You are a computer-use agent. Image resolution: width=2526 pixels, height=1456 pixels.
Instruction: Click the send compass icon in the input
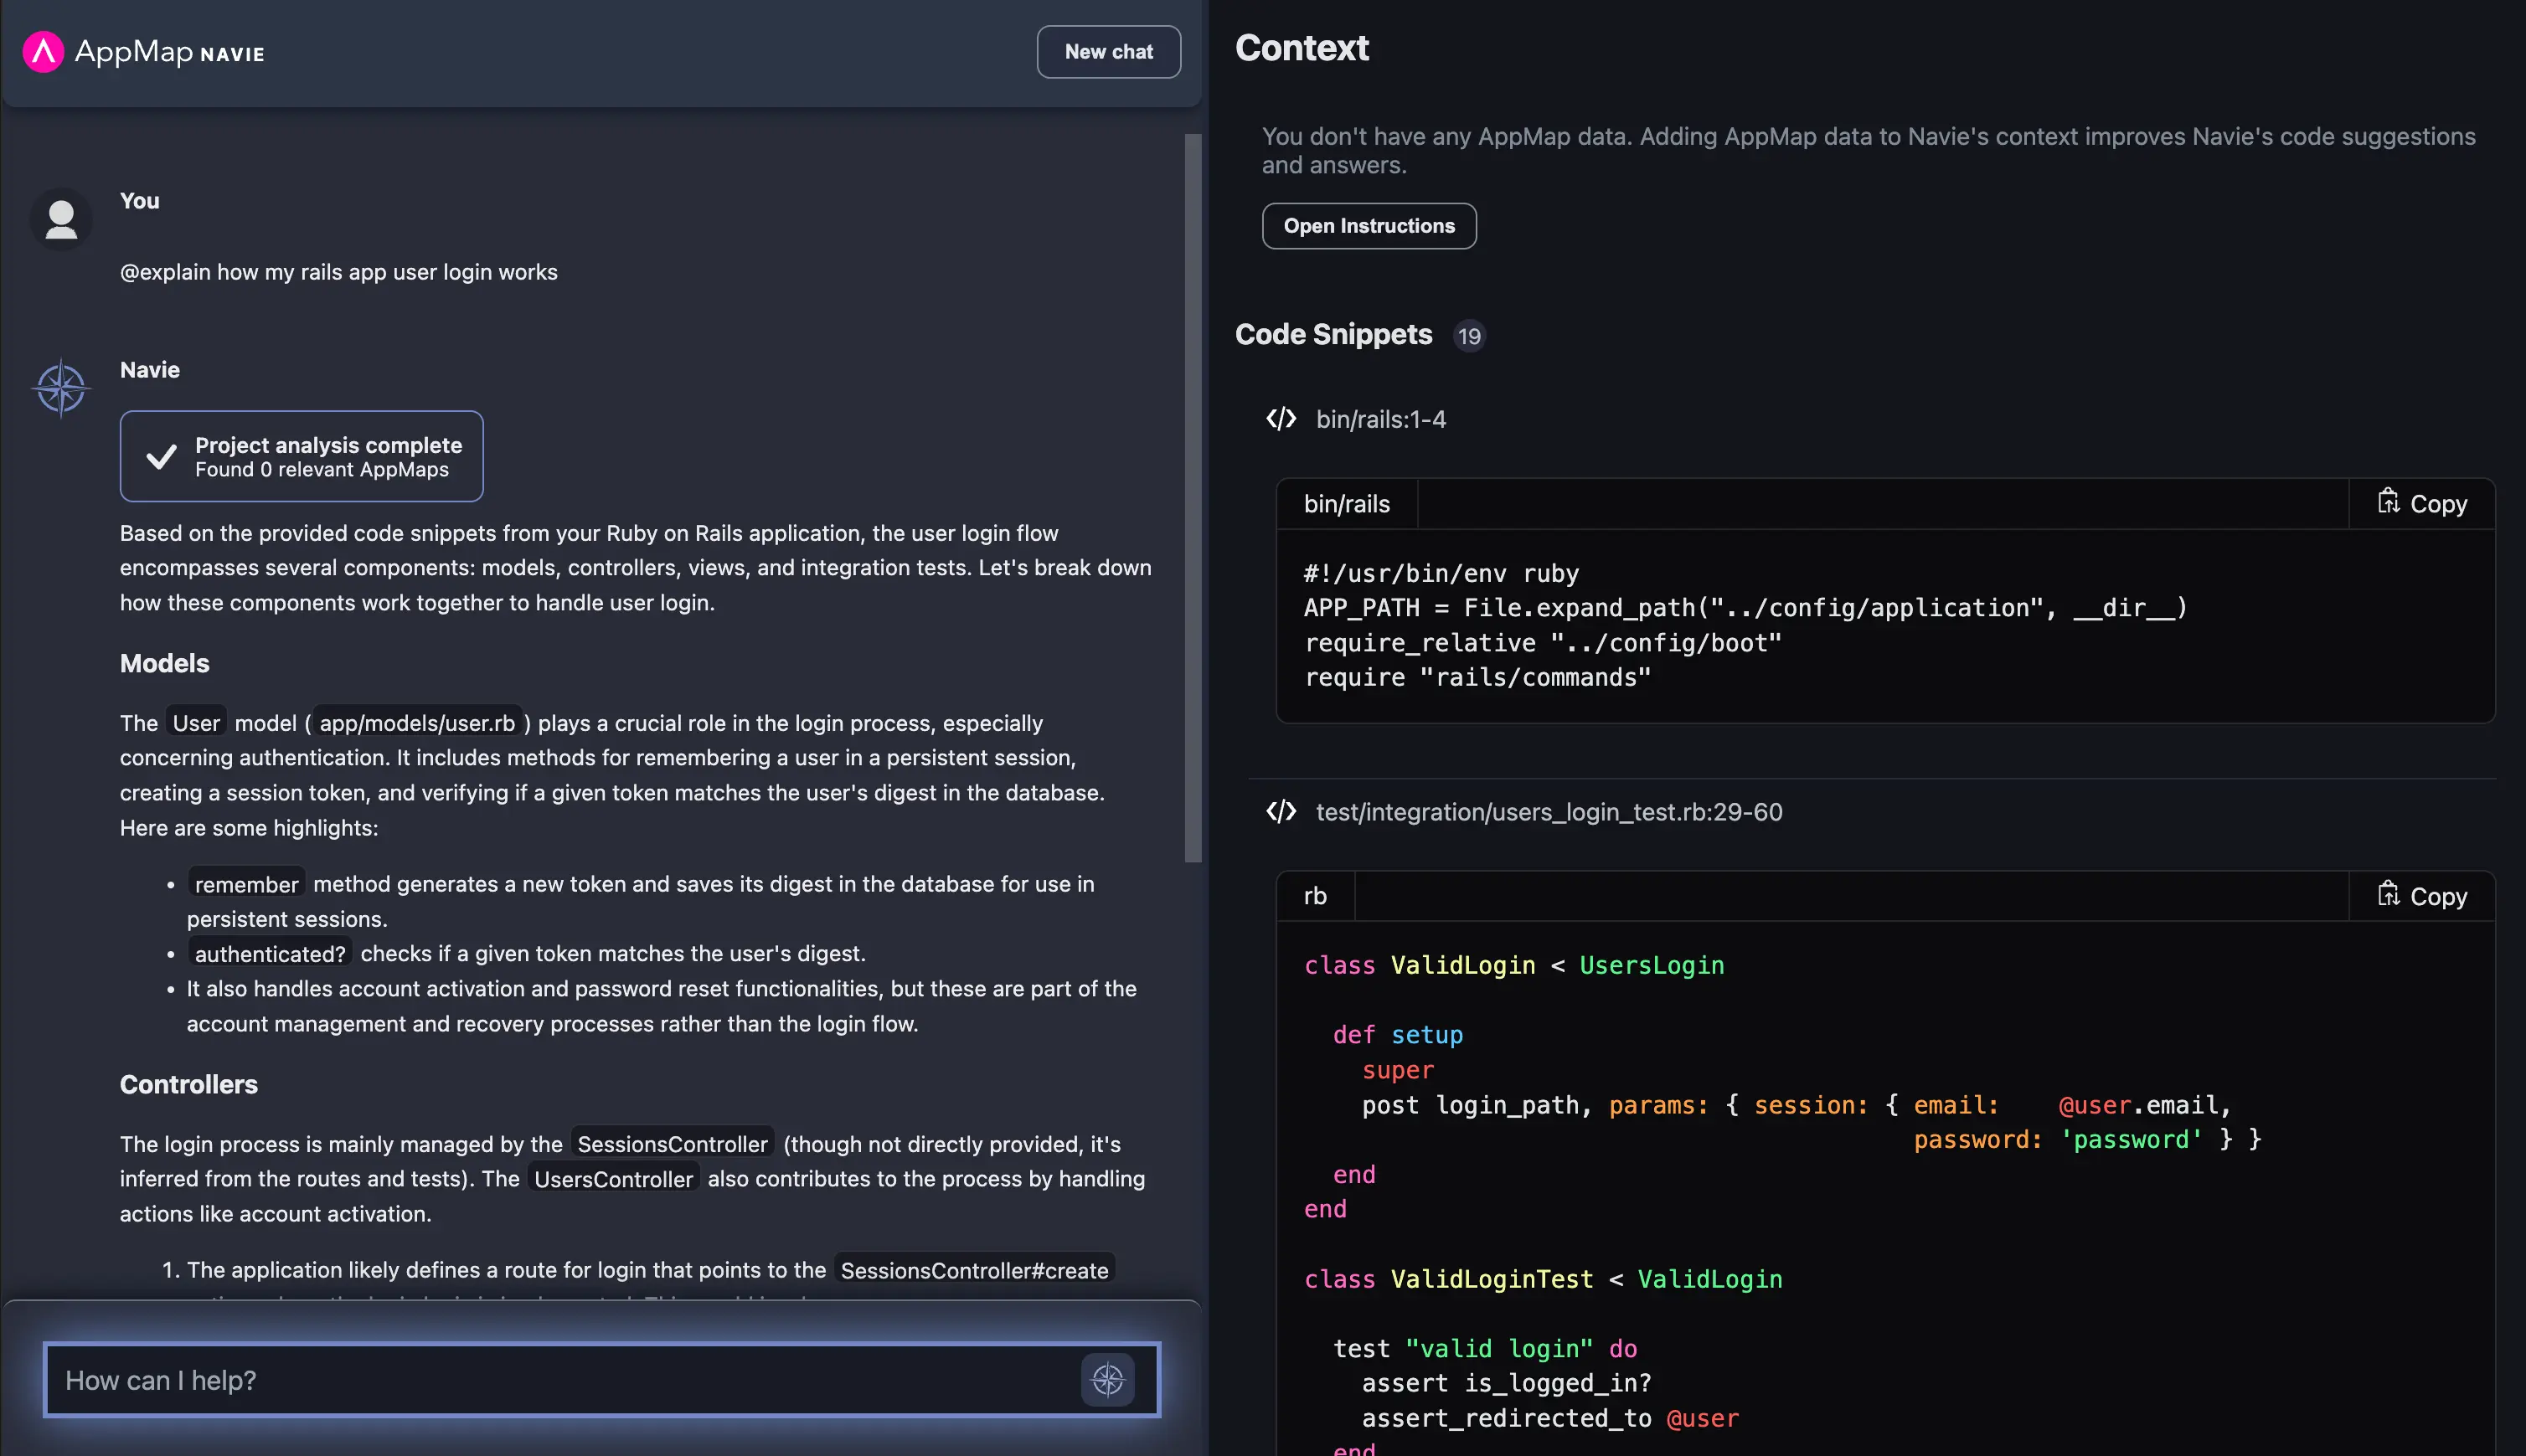point(1107,1380)
